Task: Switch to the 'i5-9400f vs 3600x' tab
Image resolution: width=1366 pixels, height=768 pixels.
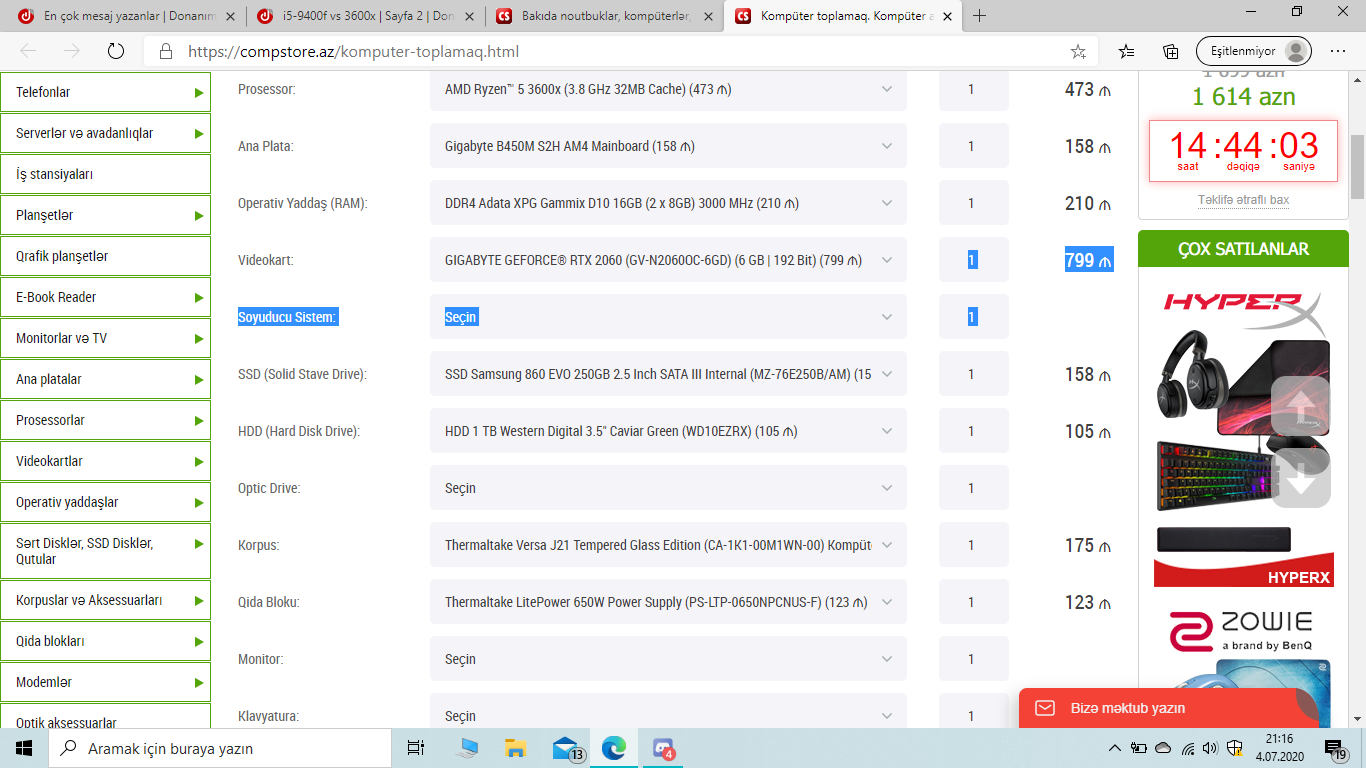Action: pos(365,16)
